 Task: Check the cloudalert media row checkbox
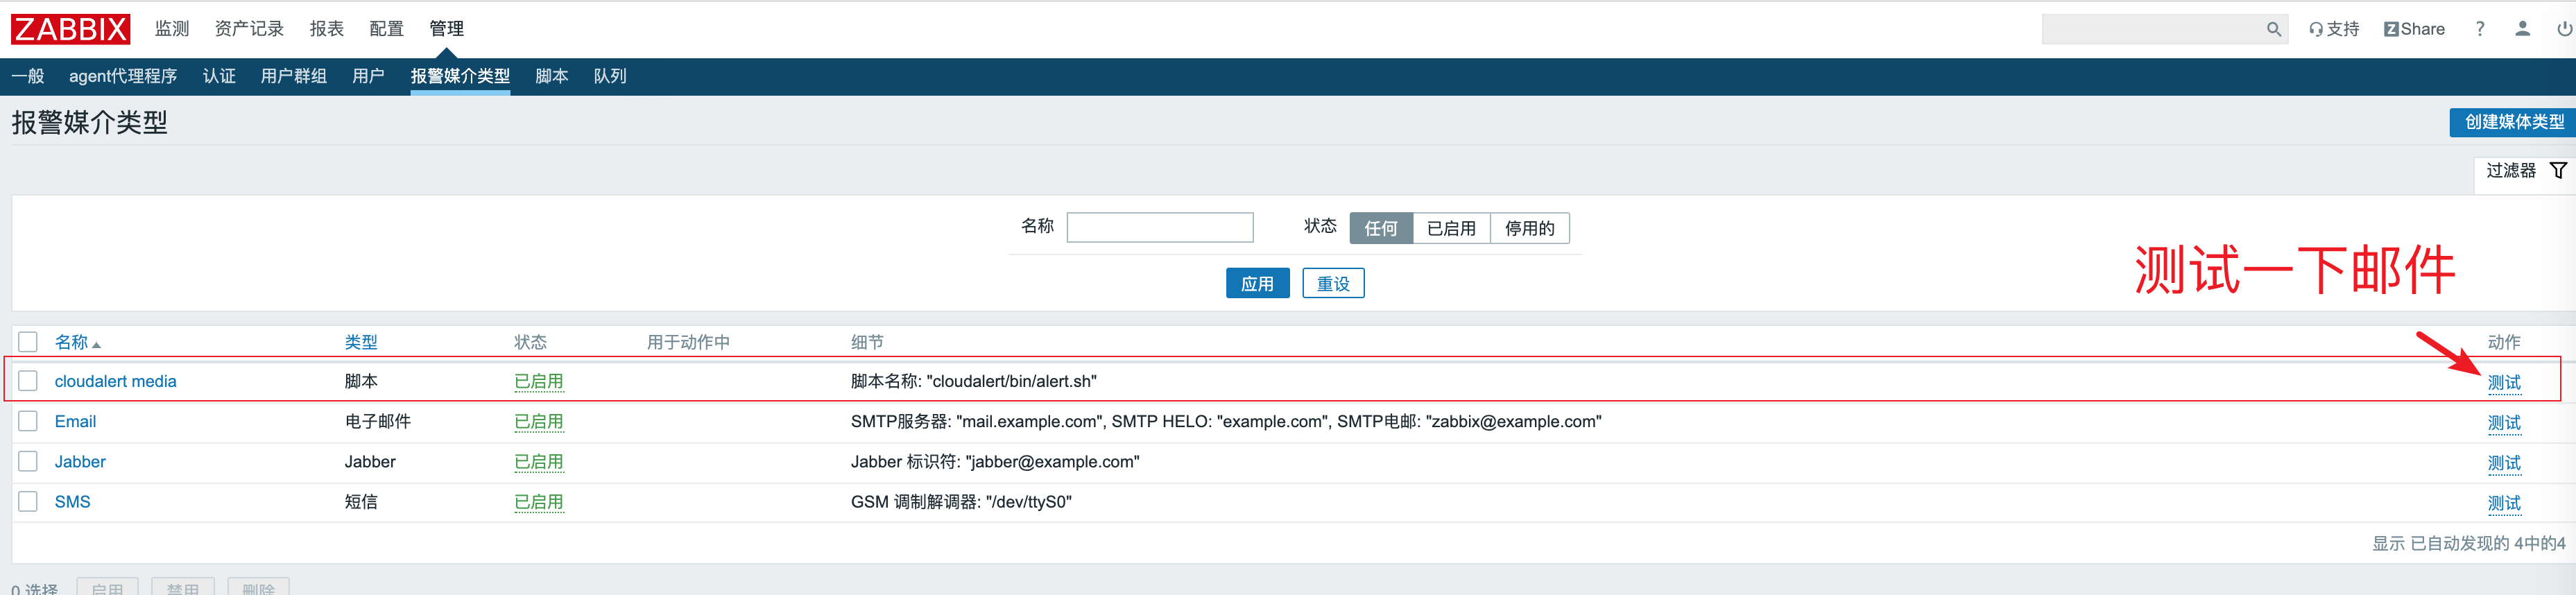point(28,381)
